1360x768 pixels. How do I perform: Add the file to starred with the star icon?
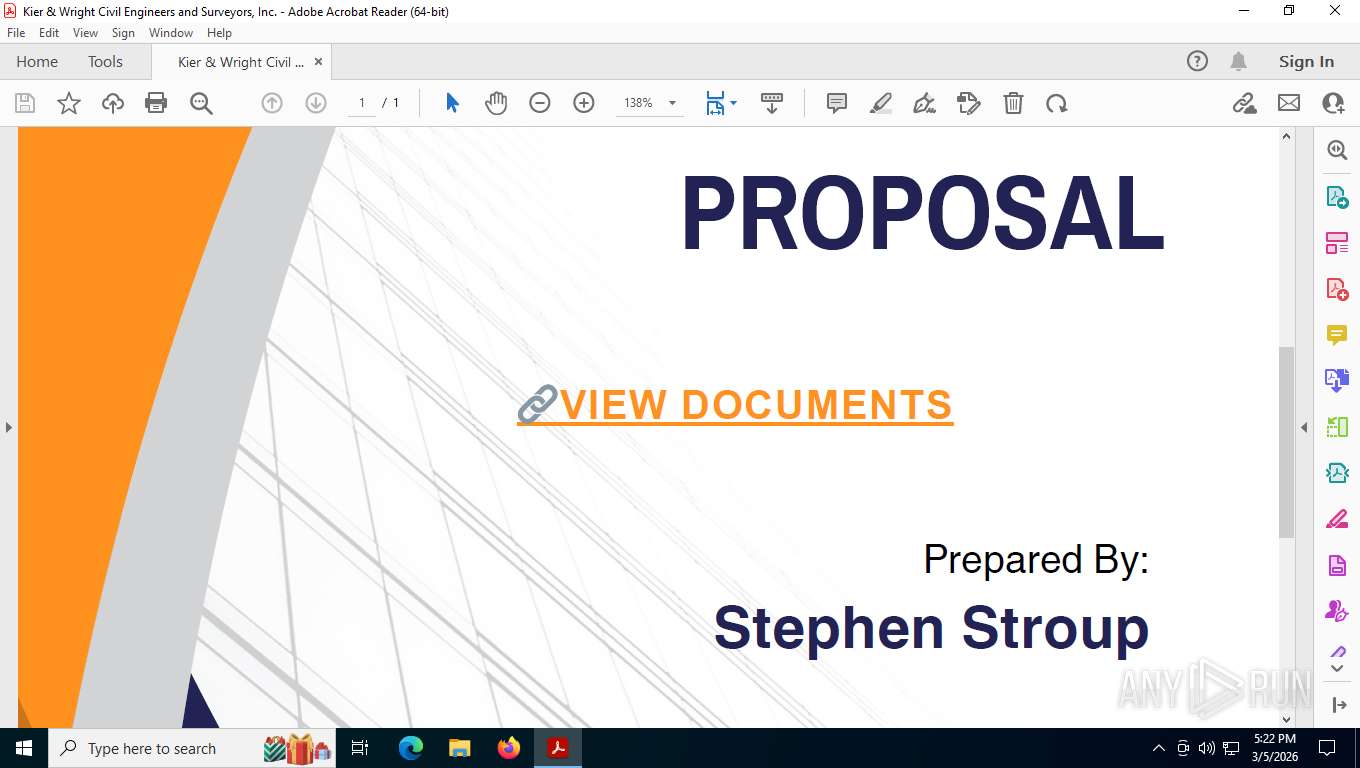69,103
